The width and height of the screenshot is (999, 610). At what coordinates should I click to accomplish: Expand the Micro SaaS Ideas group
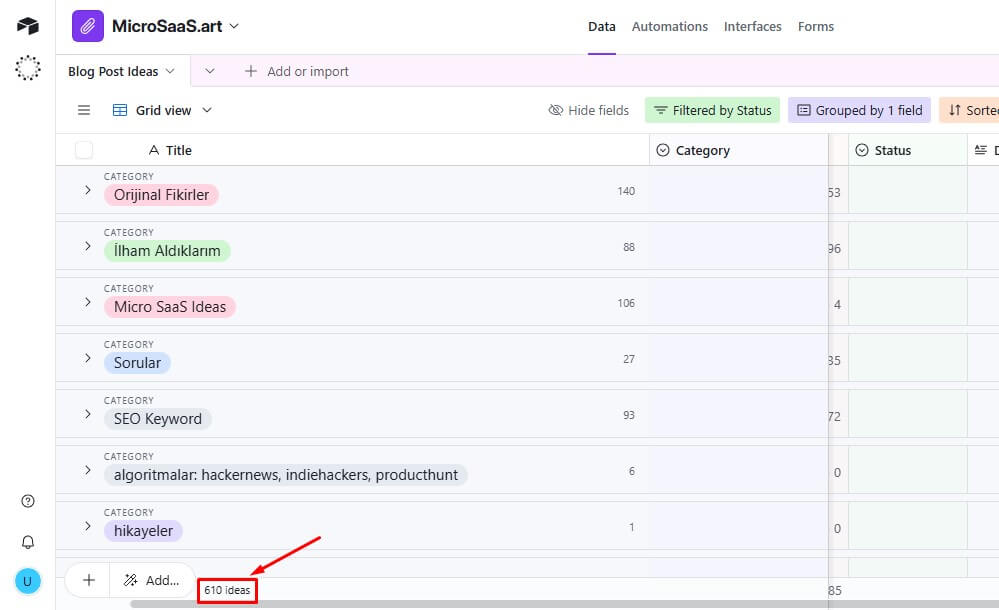coord(87,302)
